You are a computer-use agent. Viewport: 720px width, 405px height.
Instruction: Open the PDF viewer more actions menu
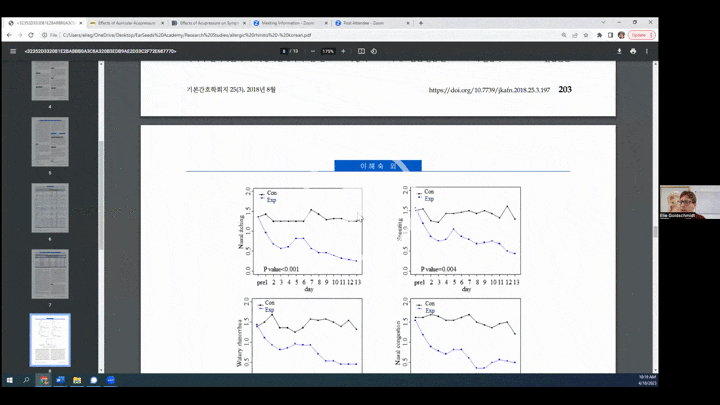[x=649, y=51]
